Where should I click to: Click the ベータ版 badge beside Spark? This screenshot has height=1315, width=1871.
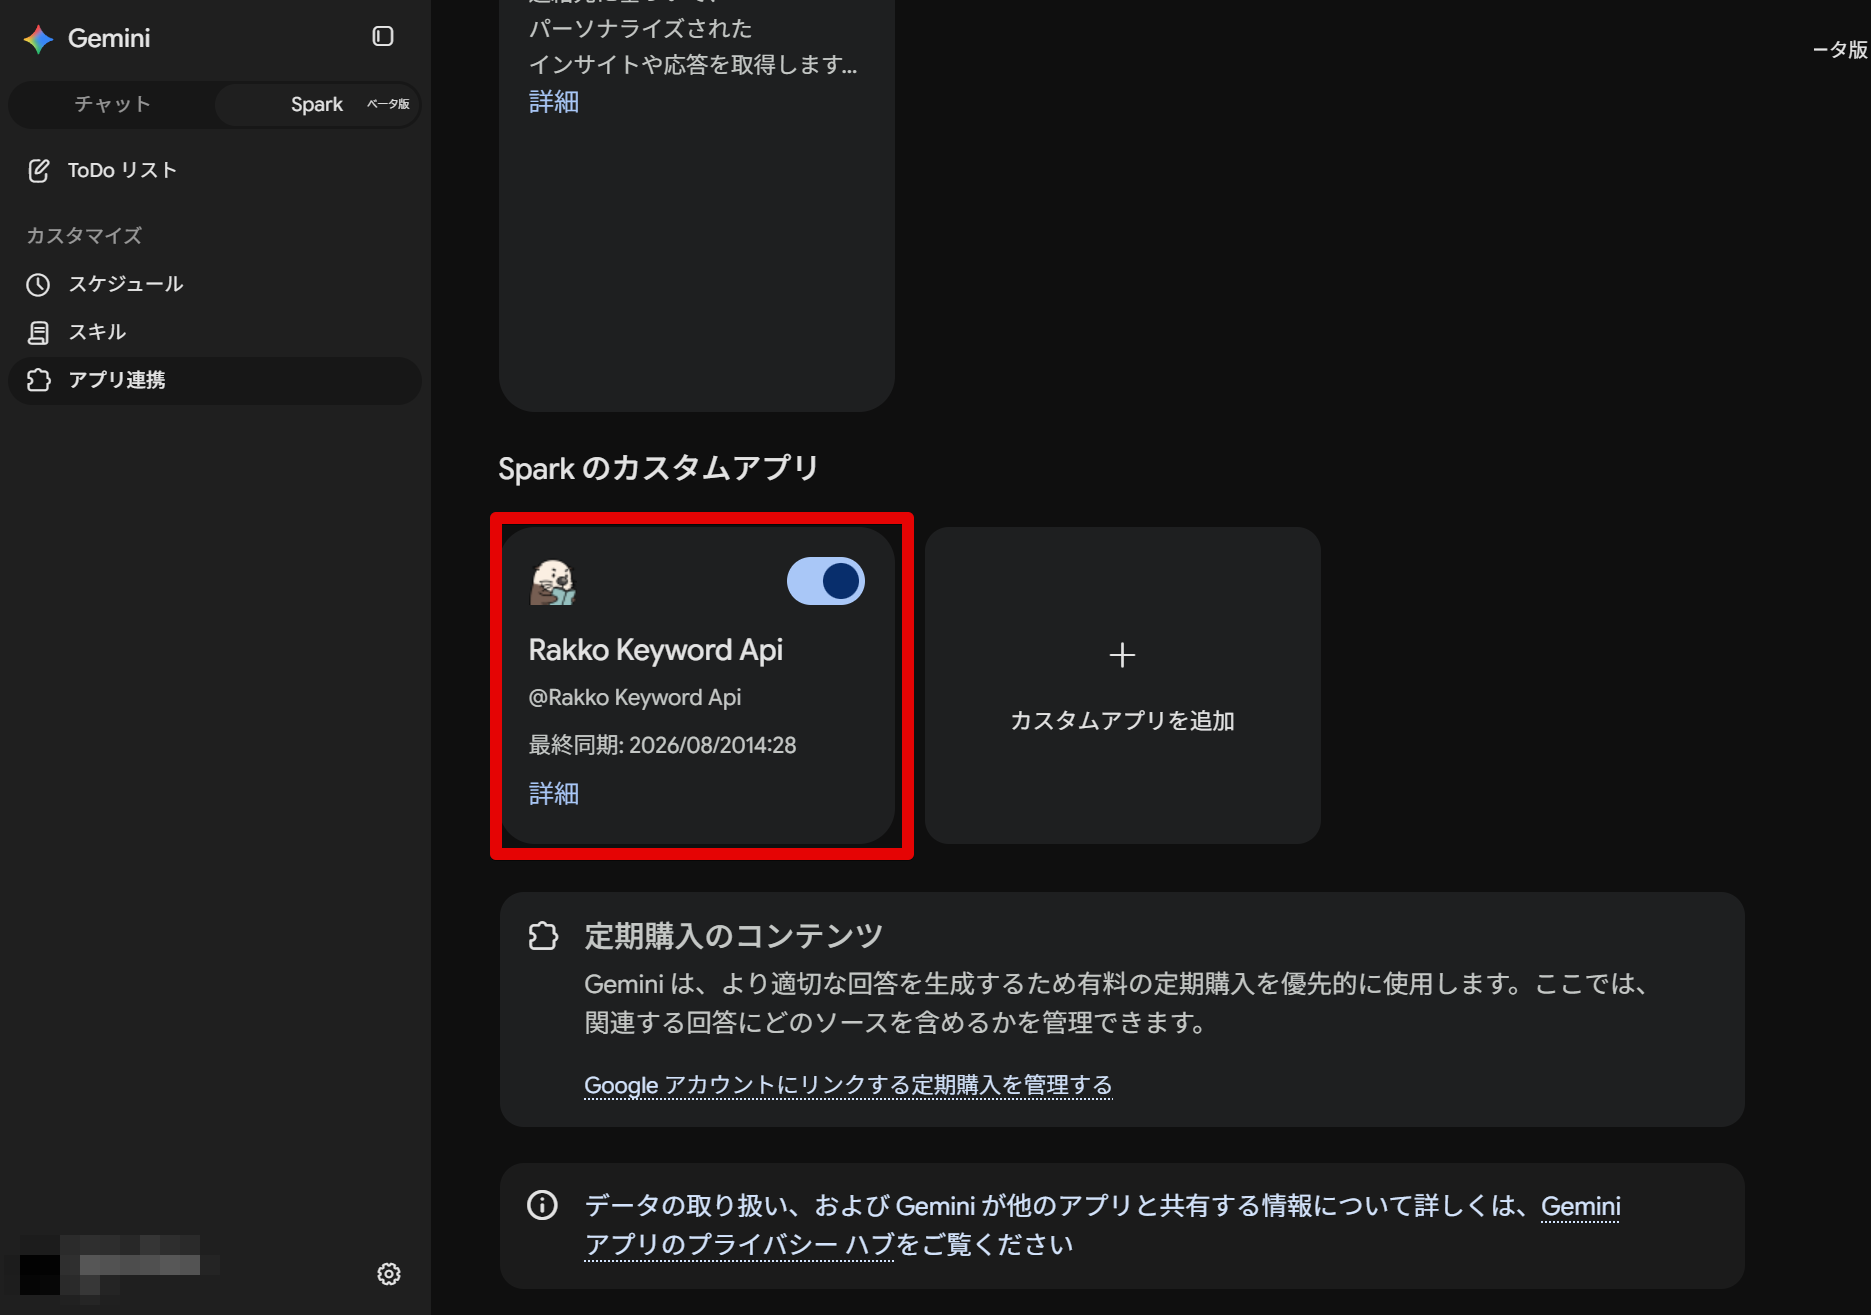388,104
